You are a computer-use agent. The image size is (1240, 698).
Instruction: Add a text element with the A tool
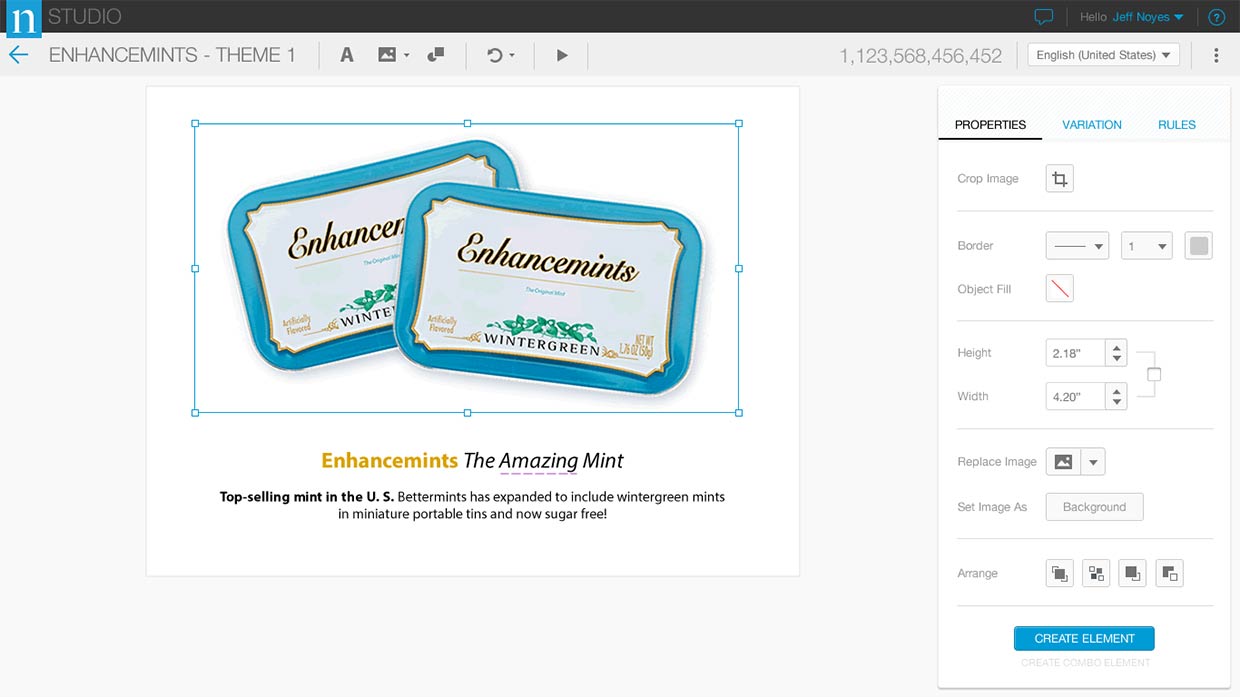pyautogui.click(x=347, y=55)
